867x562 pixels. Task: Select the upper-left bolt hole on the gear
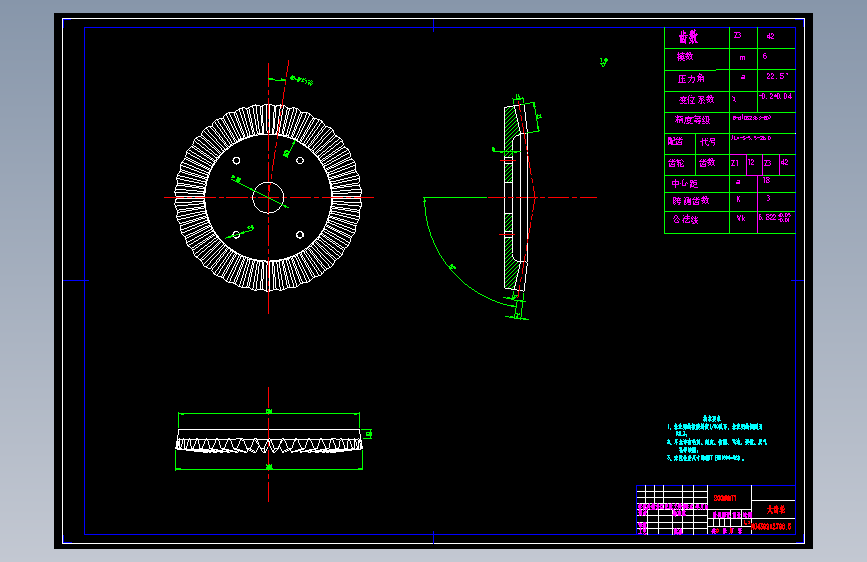(236, 160)
